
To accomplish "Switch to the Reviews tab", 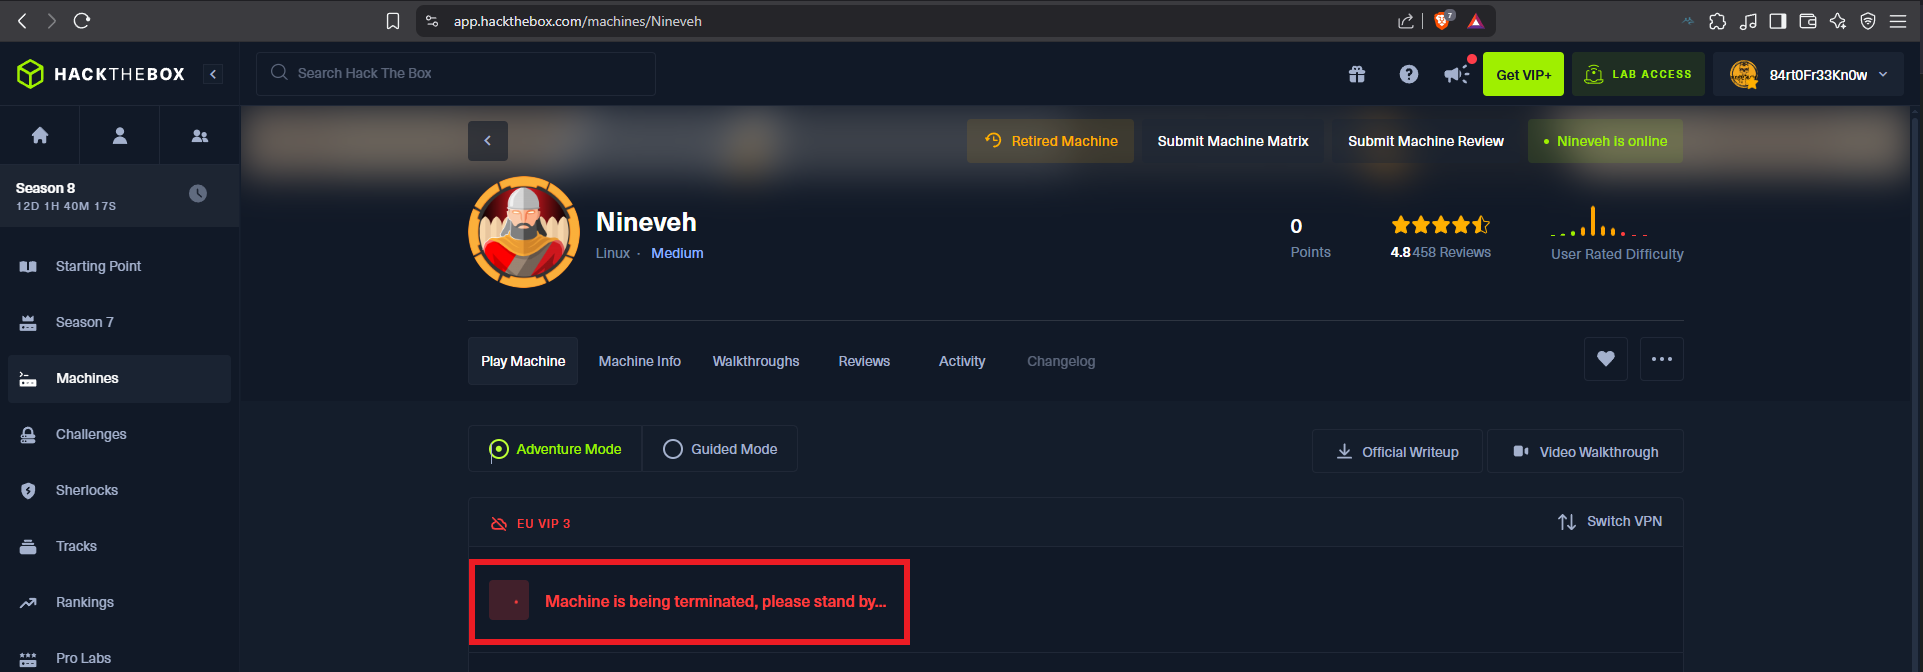I will click(864, 361).
